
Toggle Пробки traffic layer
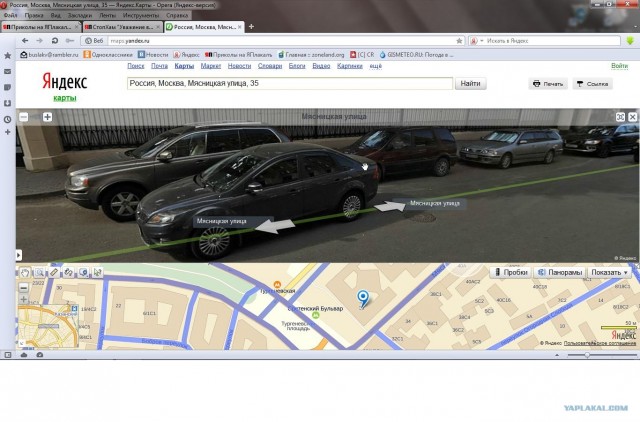511,272
